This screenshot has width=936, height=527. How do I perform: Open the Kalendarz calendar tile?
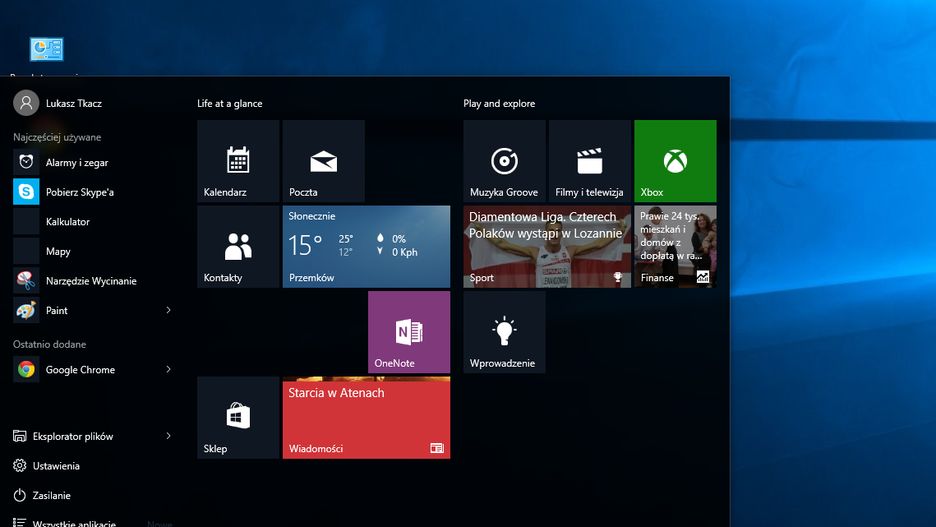point(238,161)
